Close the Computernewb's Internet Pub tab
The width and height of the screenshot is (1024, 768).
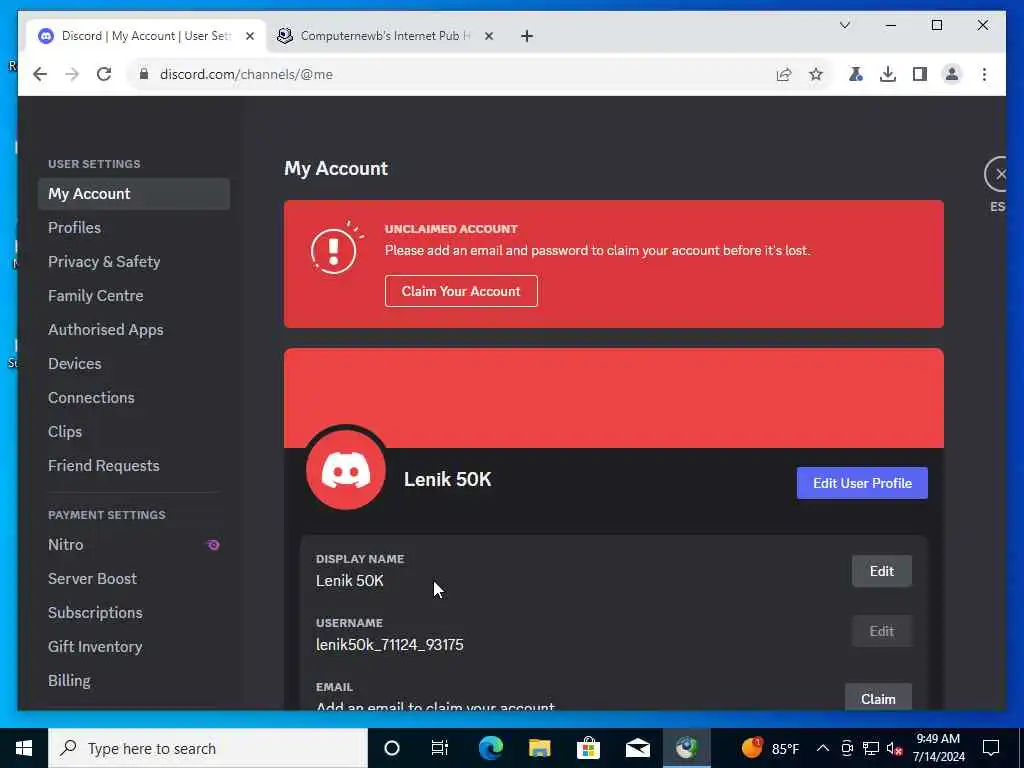(x=488, y=36)
